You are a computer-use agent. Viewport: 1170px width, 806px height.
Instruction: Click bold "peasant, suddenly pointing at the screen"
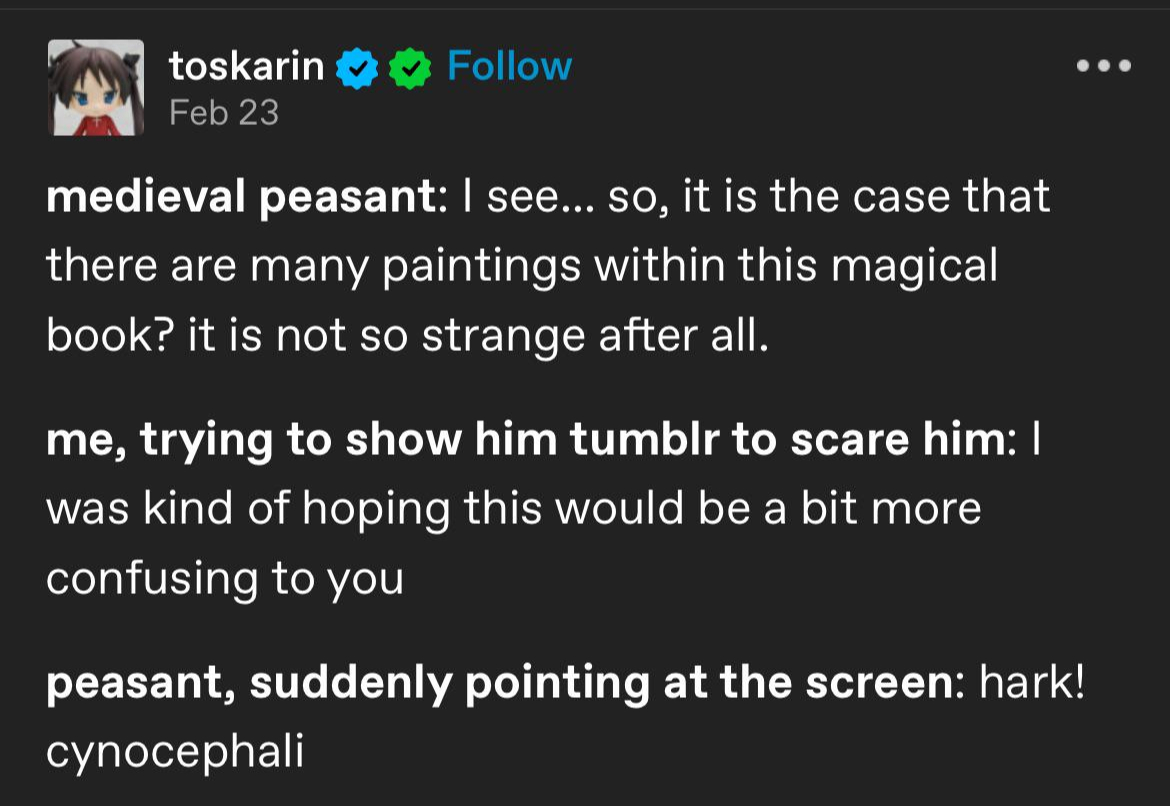[x=498, y=683]
